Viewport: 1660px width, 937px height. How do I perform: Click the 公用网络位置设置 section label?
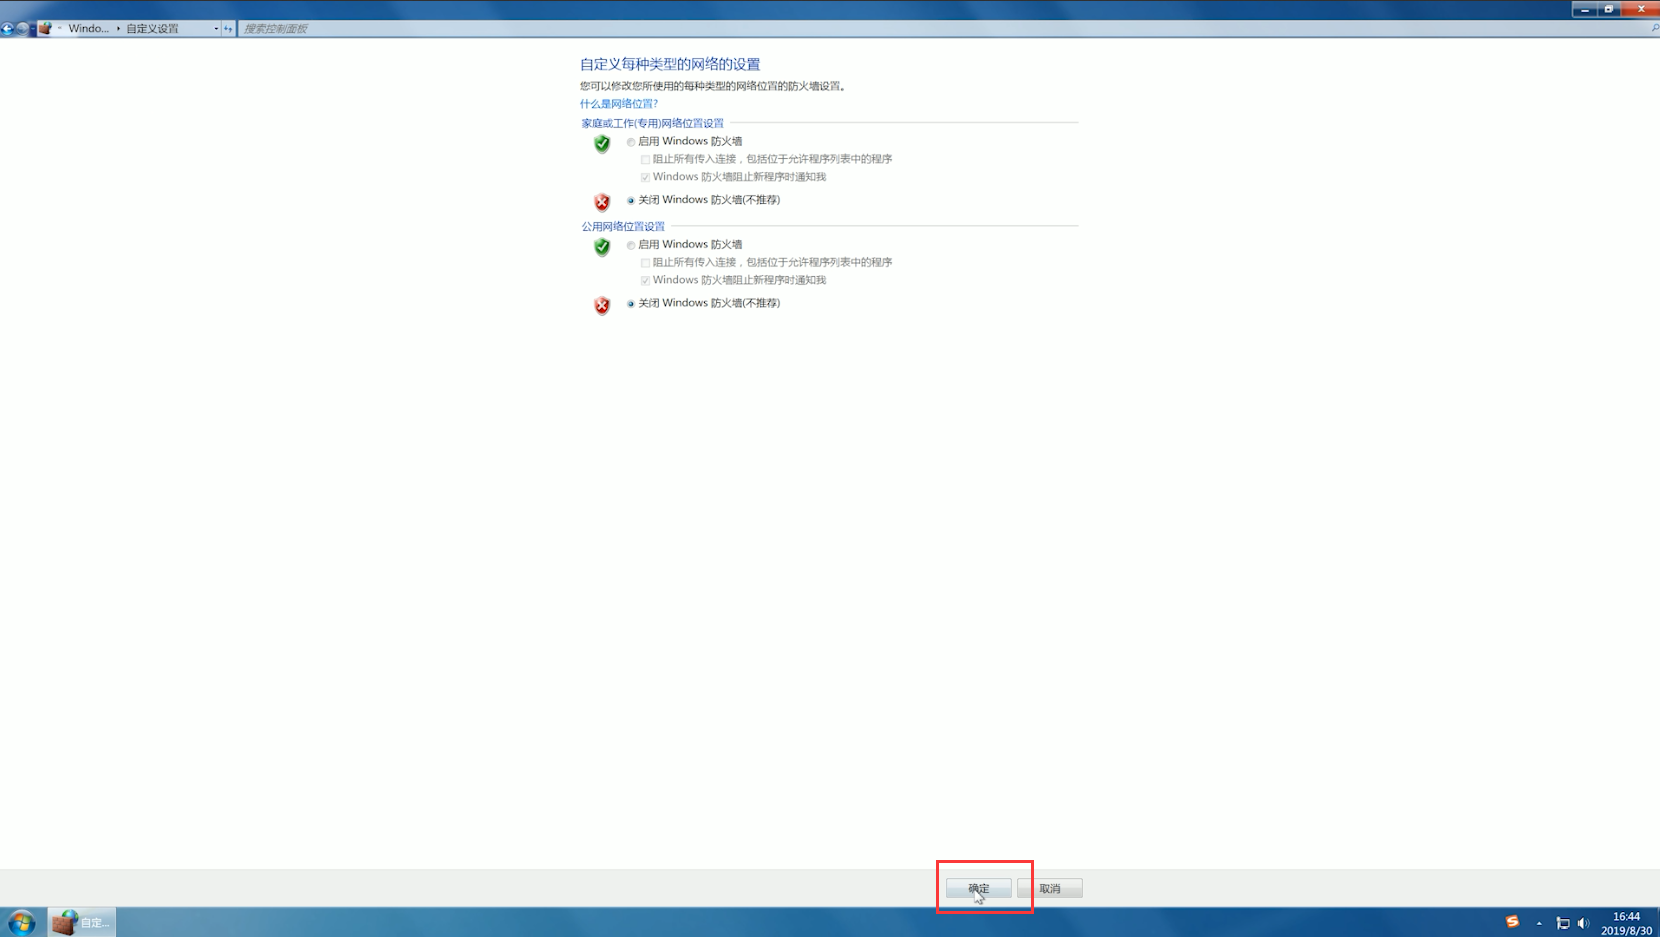click(x=623, y=227)
